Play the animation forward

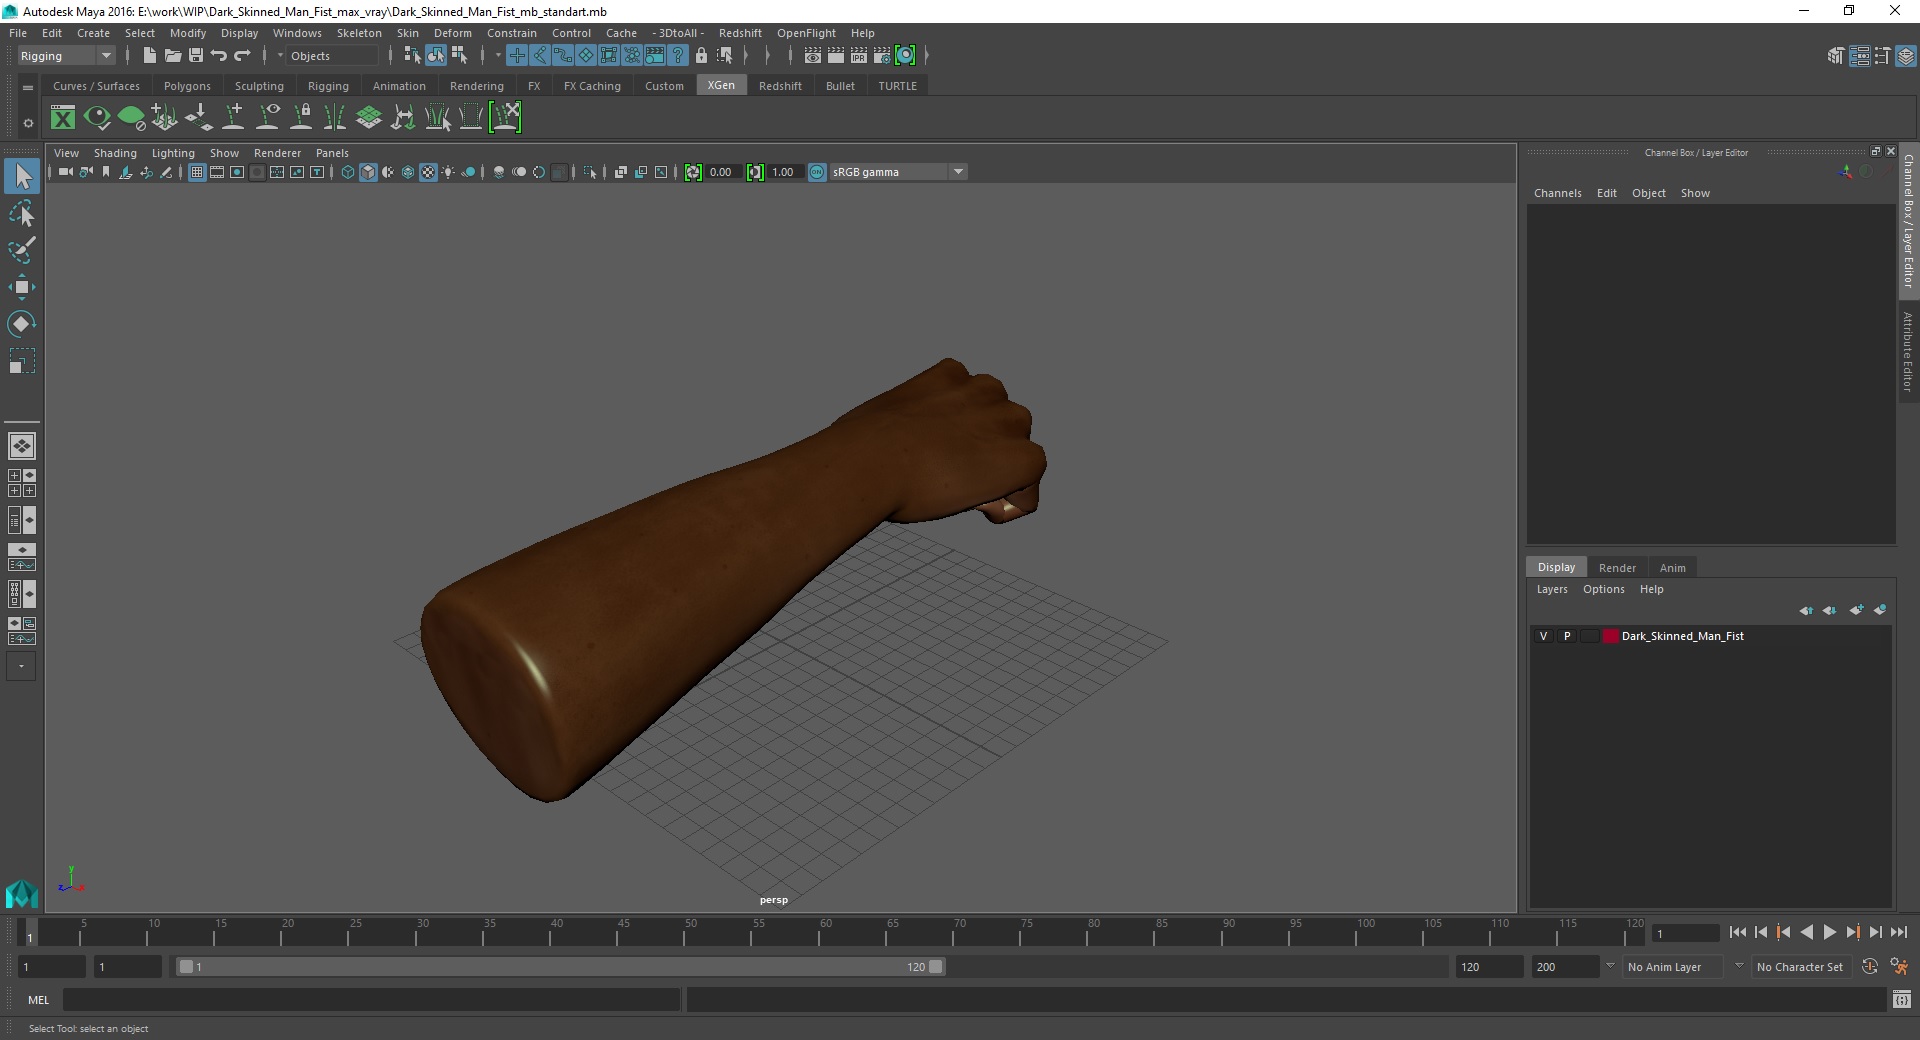[1829, 932]
